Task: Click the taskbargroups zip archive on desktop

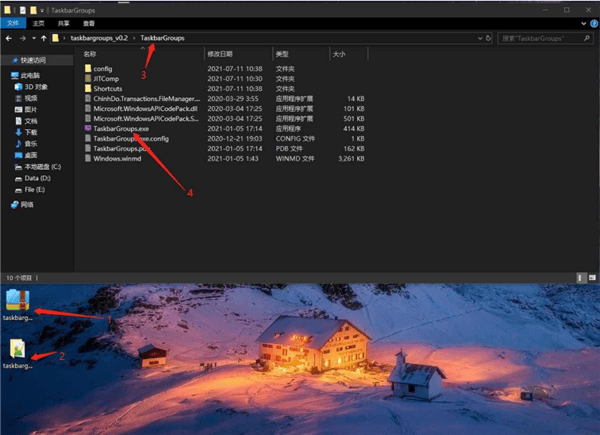Action: tap(18, 301)
